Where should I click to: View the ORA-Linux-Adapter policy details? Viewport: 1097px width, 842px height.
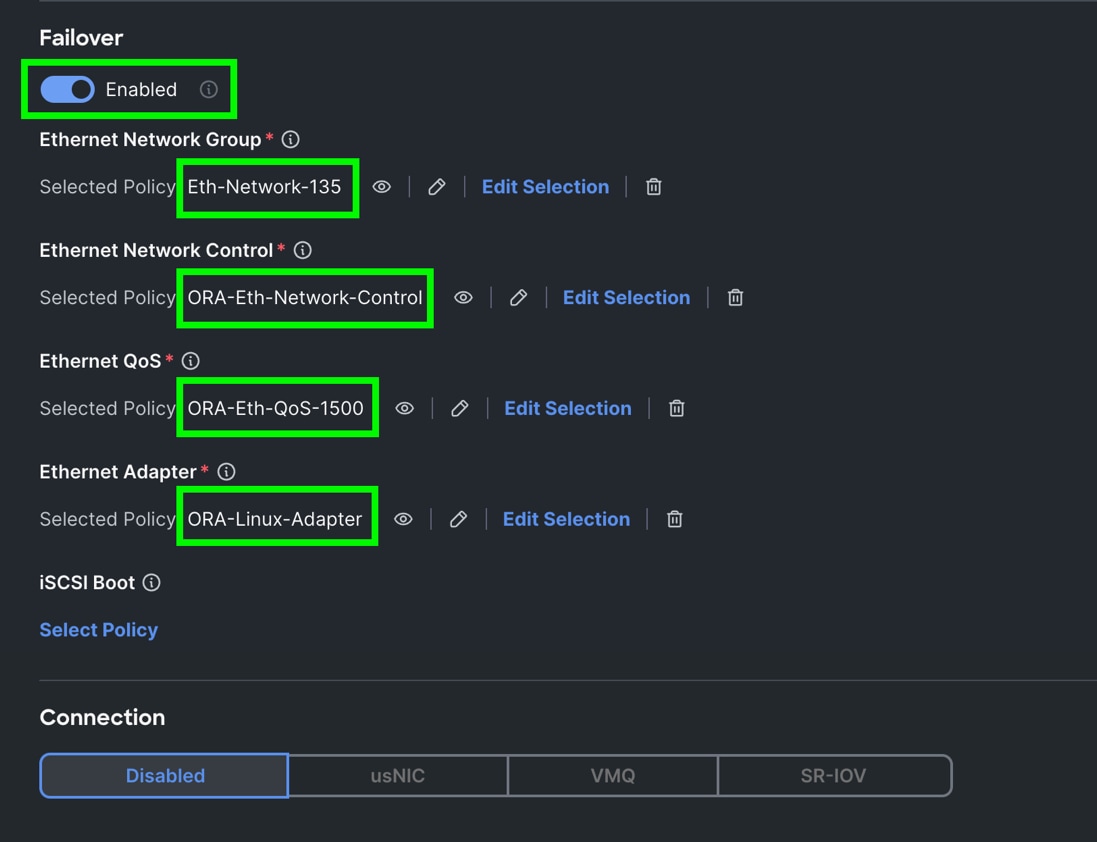pos(403,520)
